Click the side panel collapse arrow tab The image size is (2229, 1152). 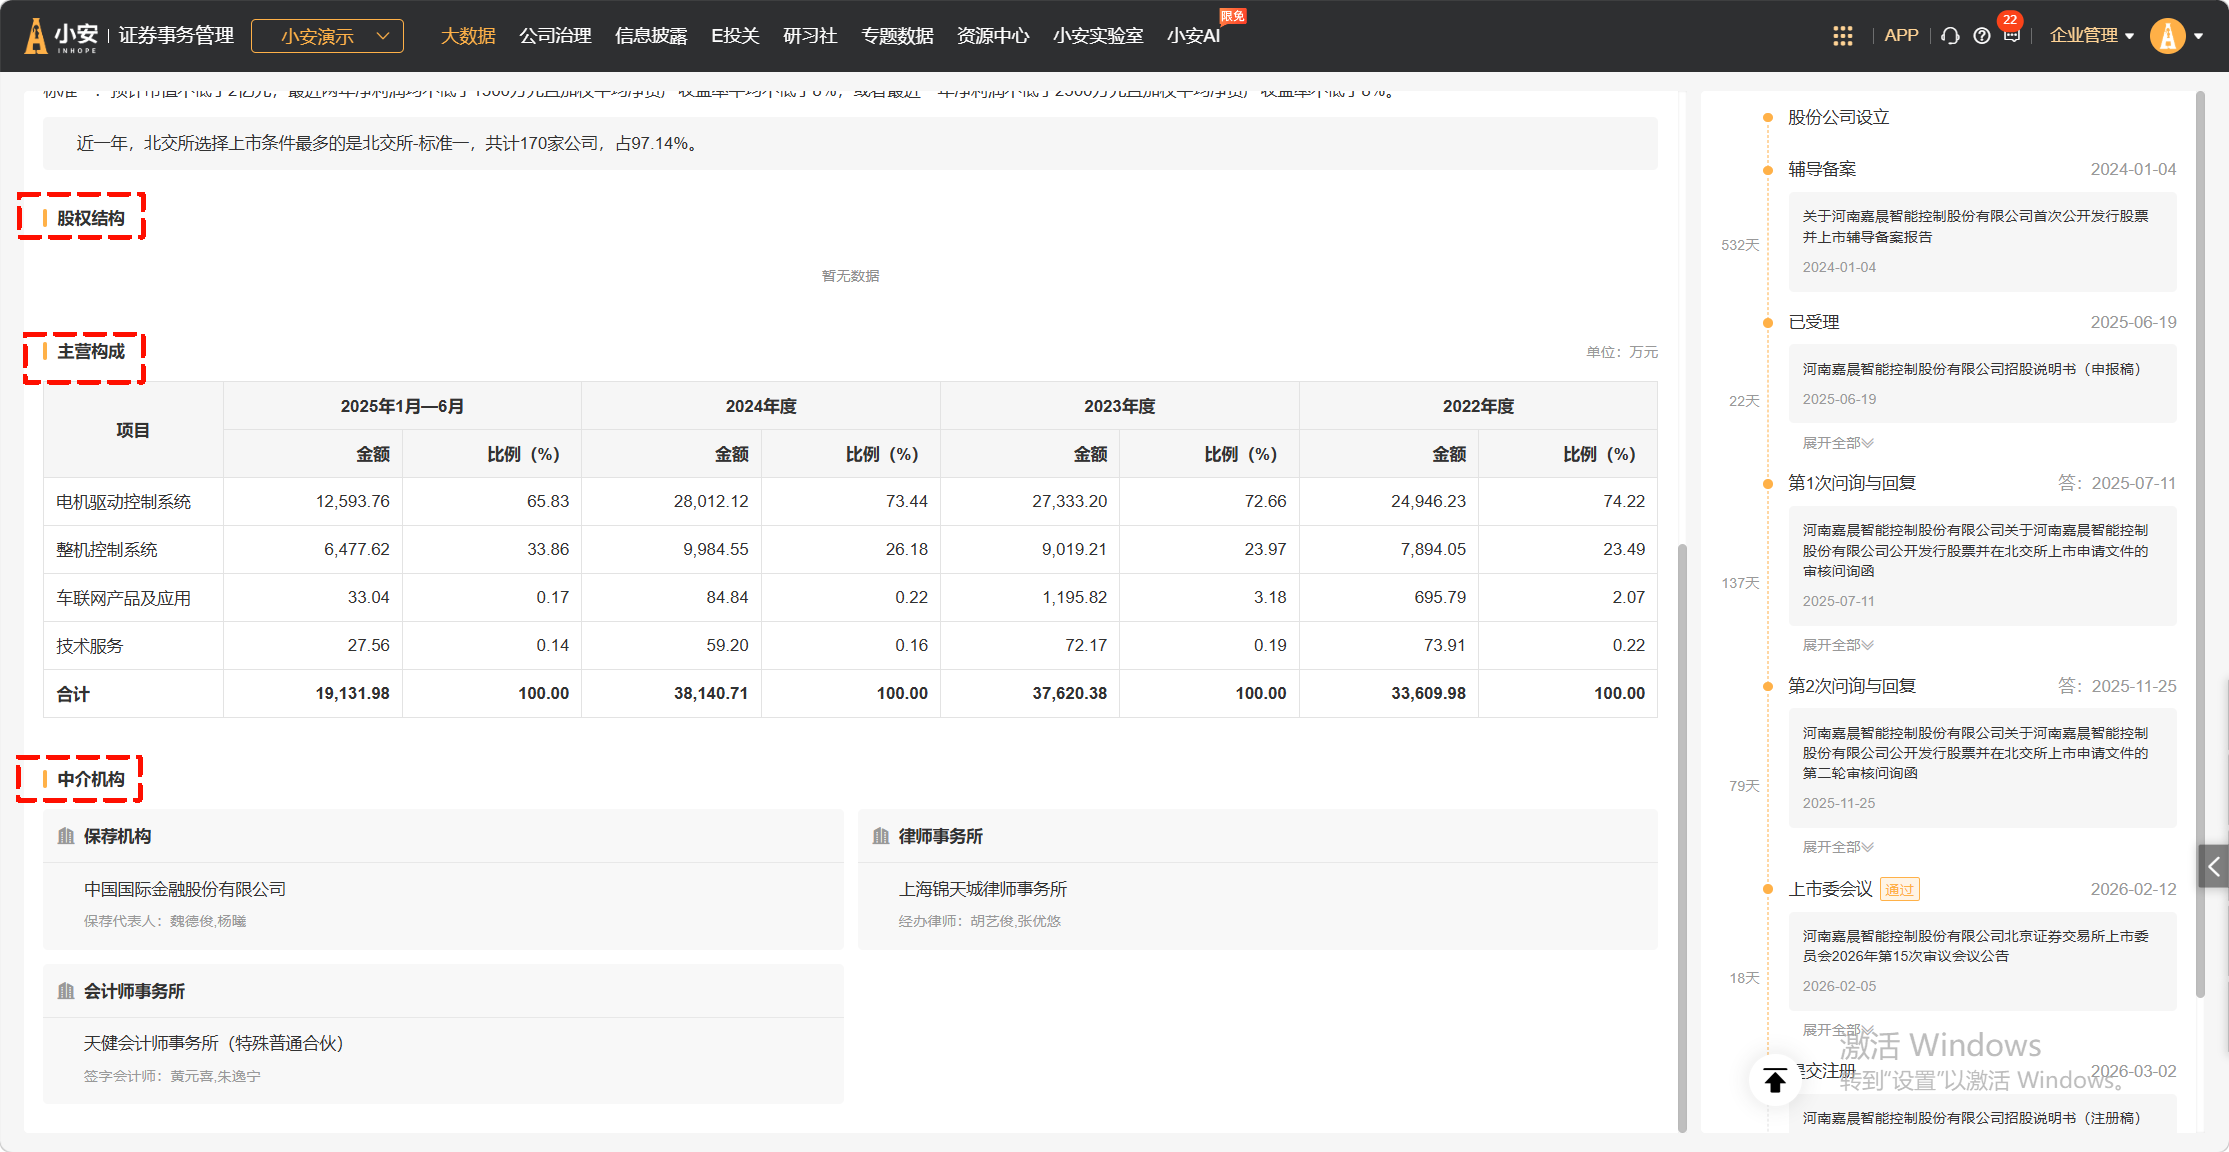[x=2213, y=867]
